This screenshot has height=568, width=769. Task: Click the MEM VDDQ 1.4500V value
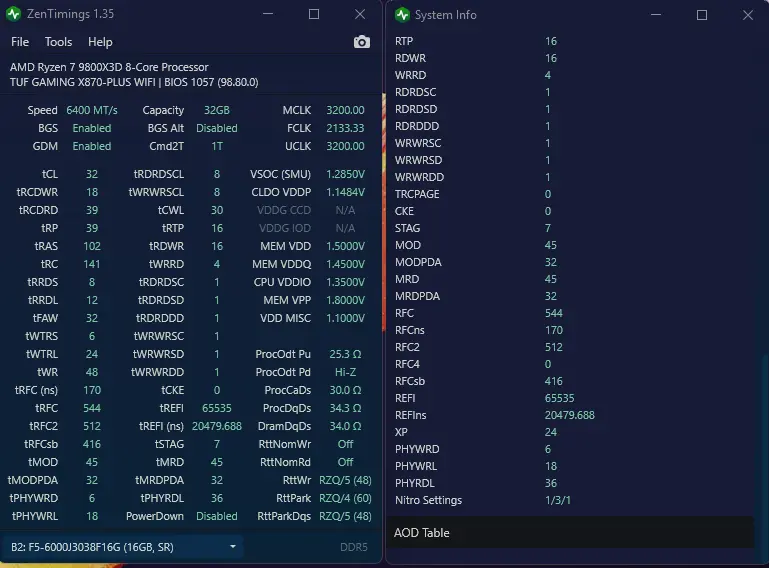(x=345, y=264)
